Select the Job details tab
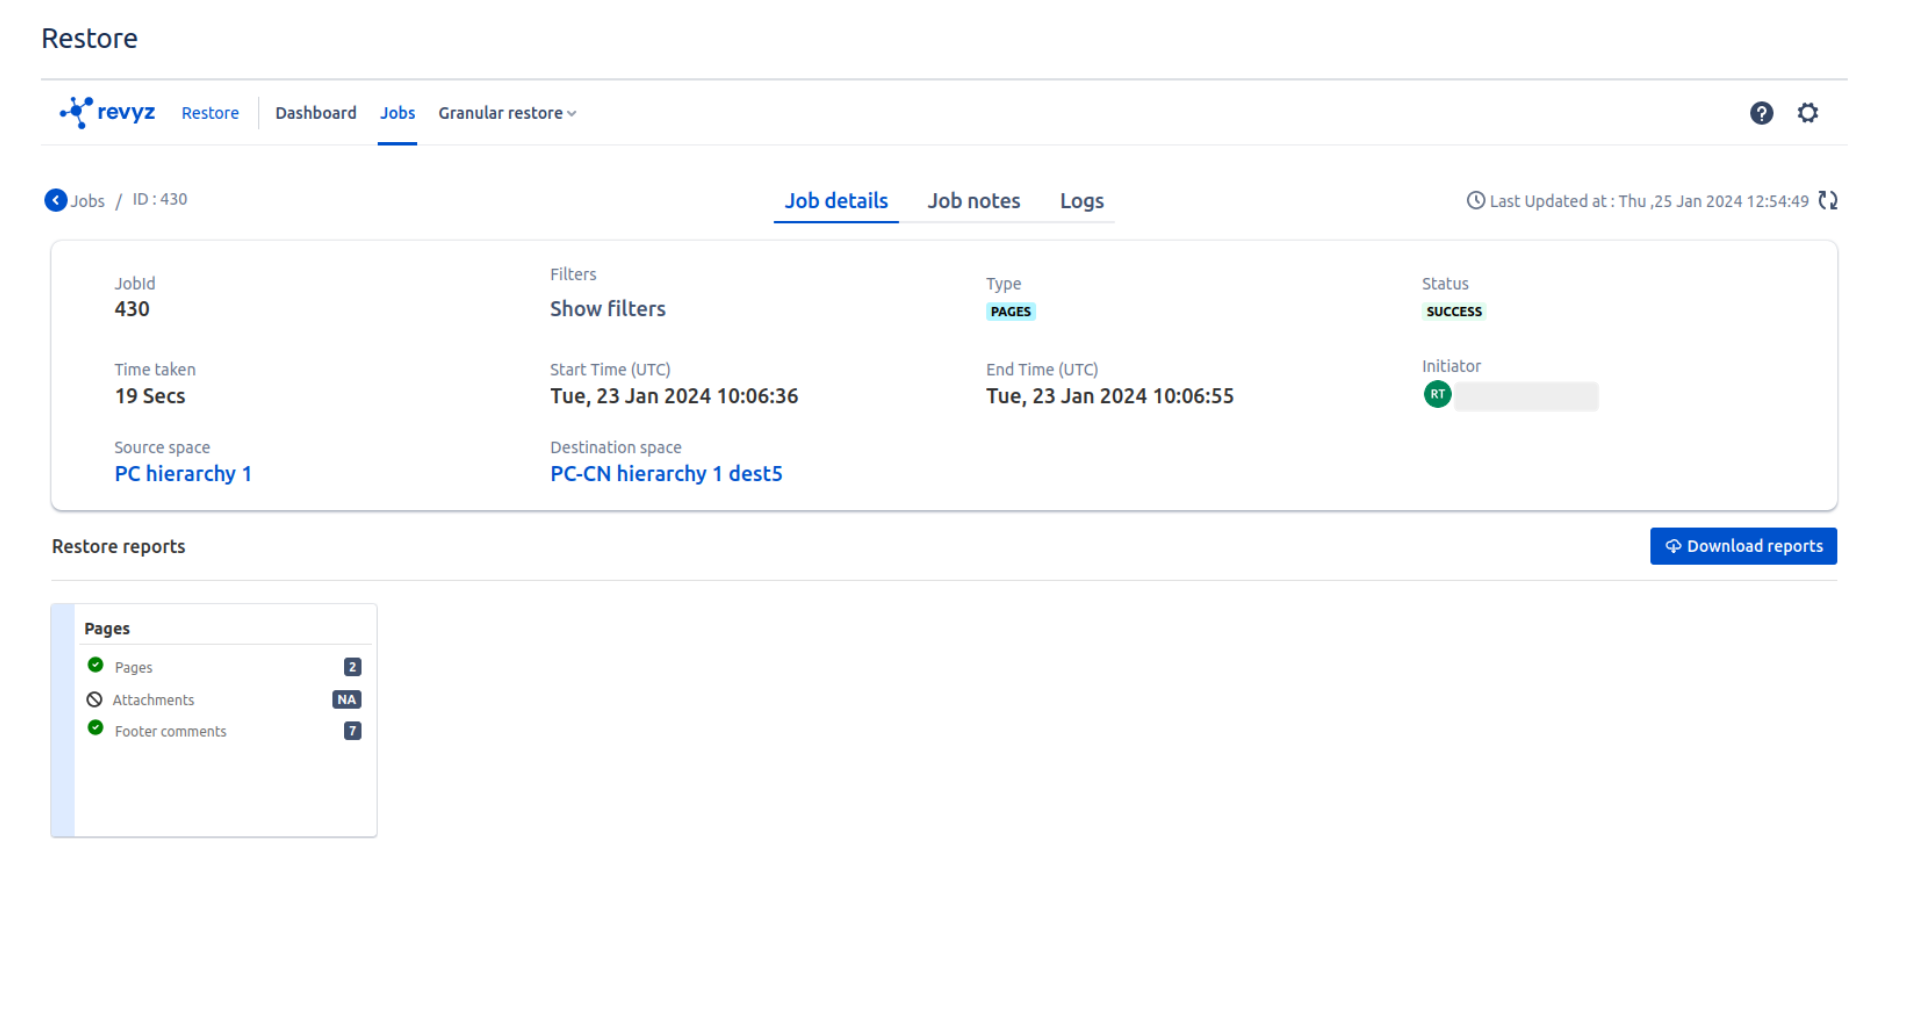The height and width of the screenshot is (1025, 1909). click(836, 201)
